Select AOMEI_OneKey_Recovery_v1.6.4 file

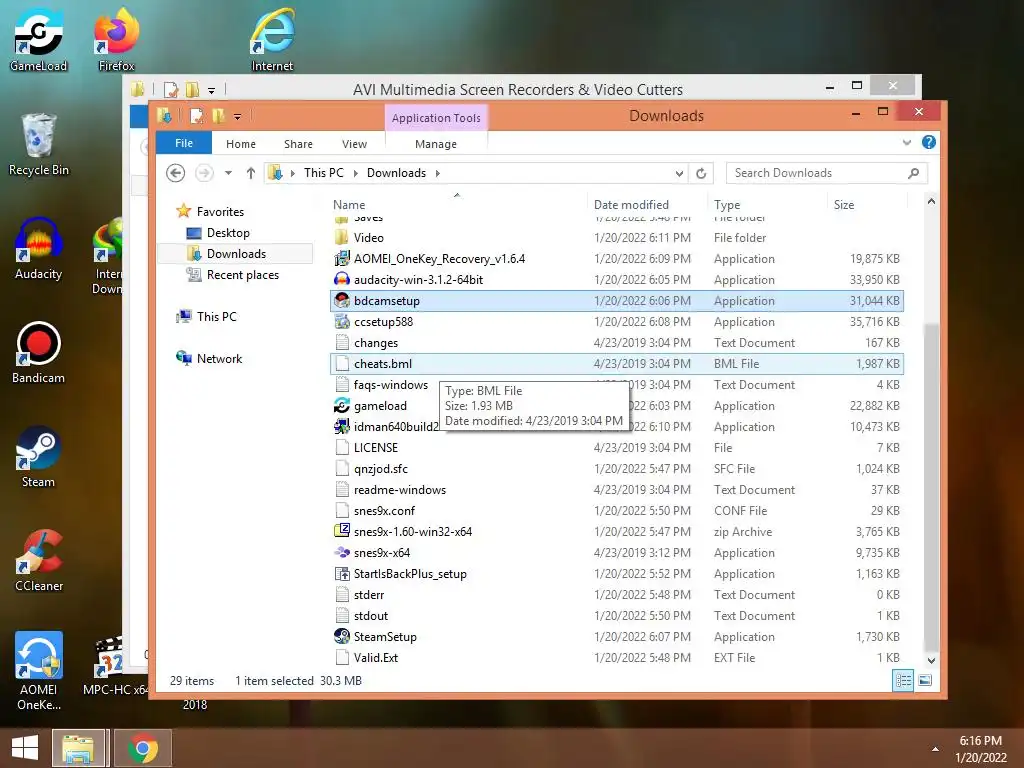click(616, 259)
